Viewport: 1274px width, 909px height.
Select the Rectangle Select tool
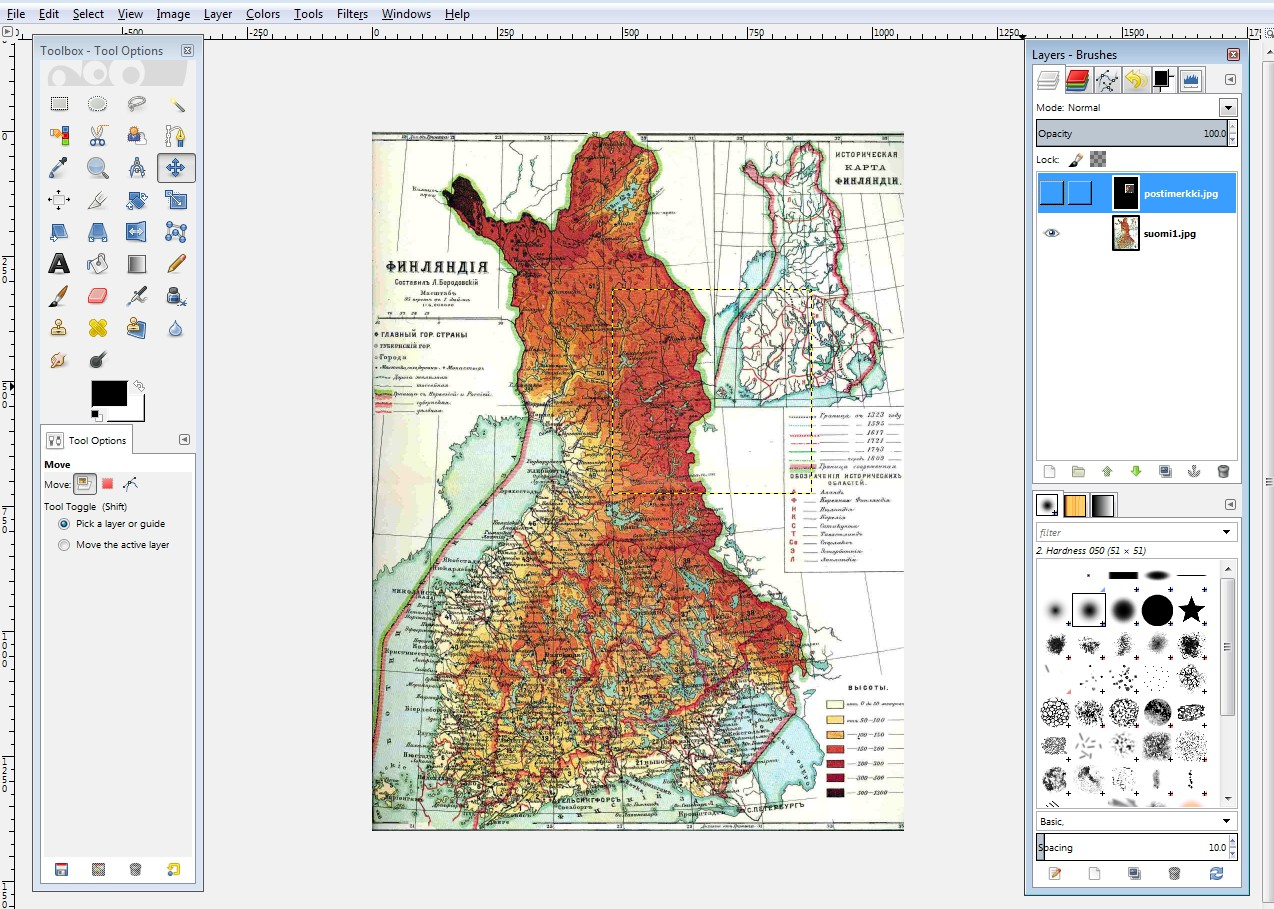tap(59, 103)
